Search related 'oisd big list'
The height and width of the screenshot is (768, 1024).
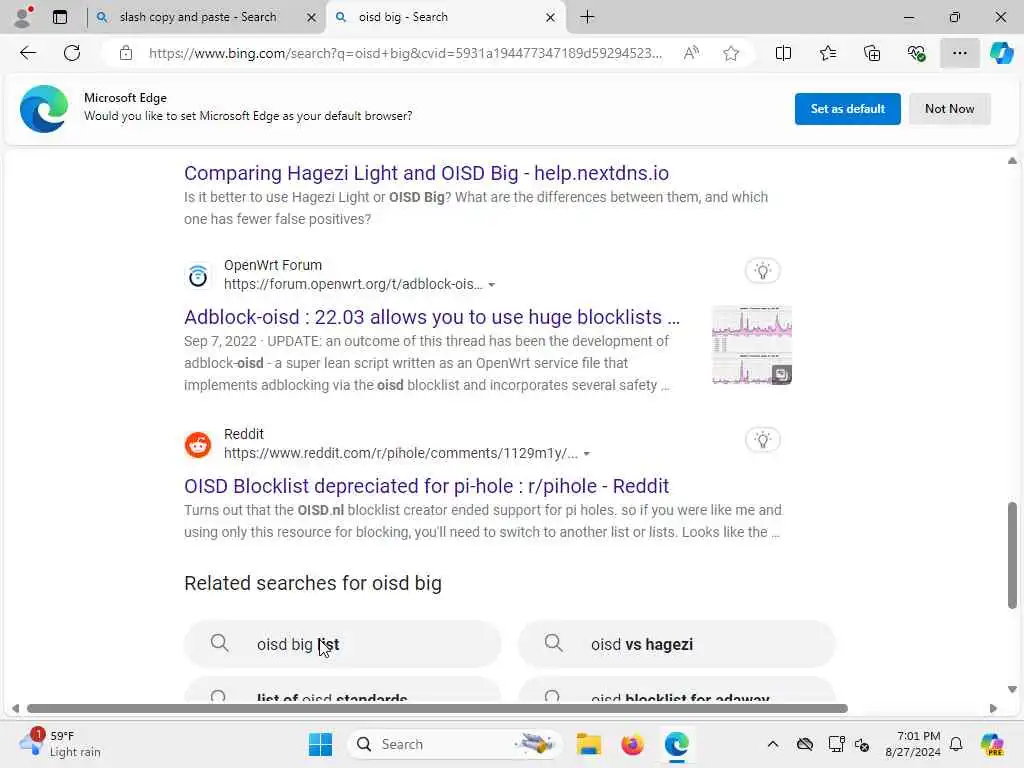point(343,644)
